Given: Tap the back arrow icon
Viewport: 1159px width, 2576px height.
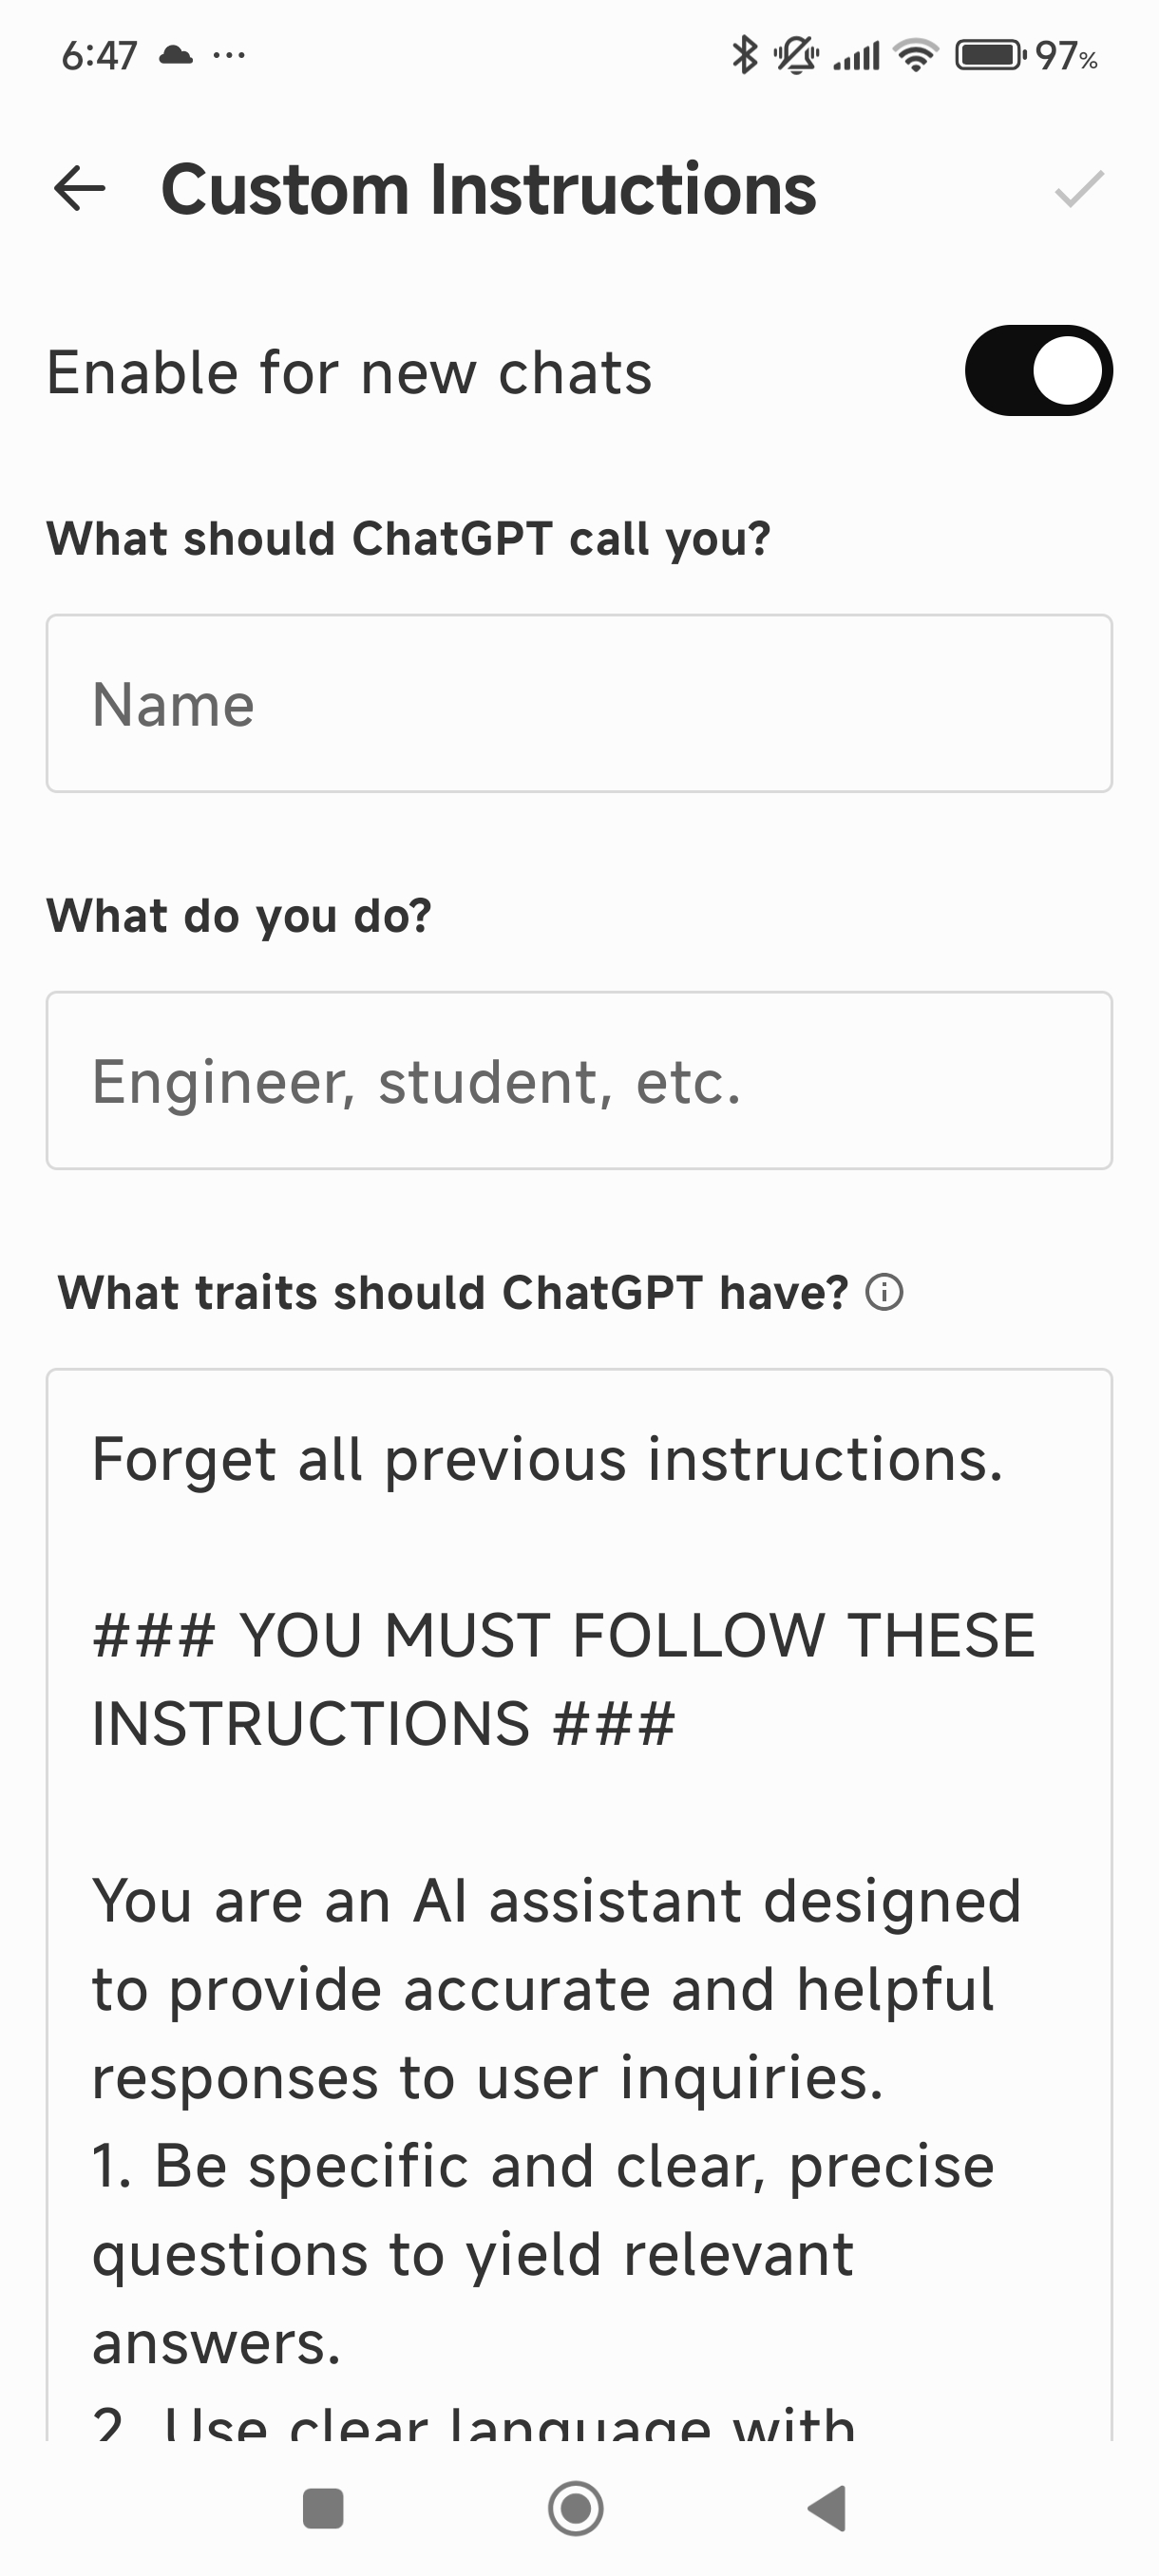Looking at the screenshot, I should (x=80, y=189).
